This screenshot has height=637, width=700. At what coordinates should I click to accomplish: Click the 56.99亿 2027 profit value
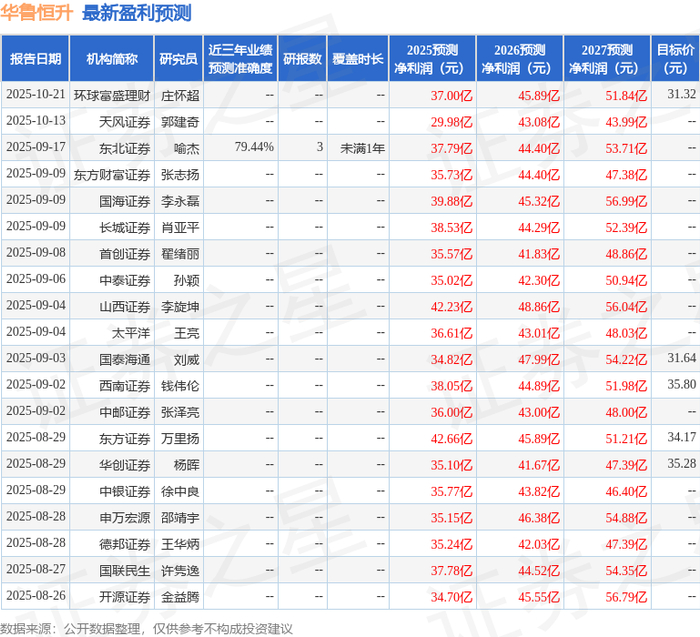coord(626,201)
